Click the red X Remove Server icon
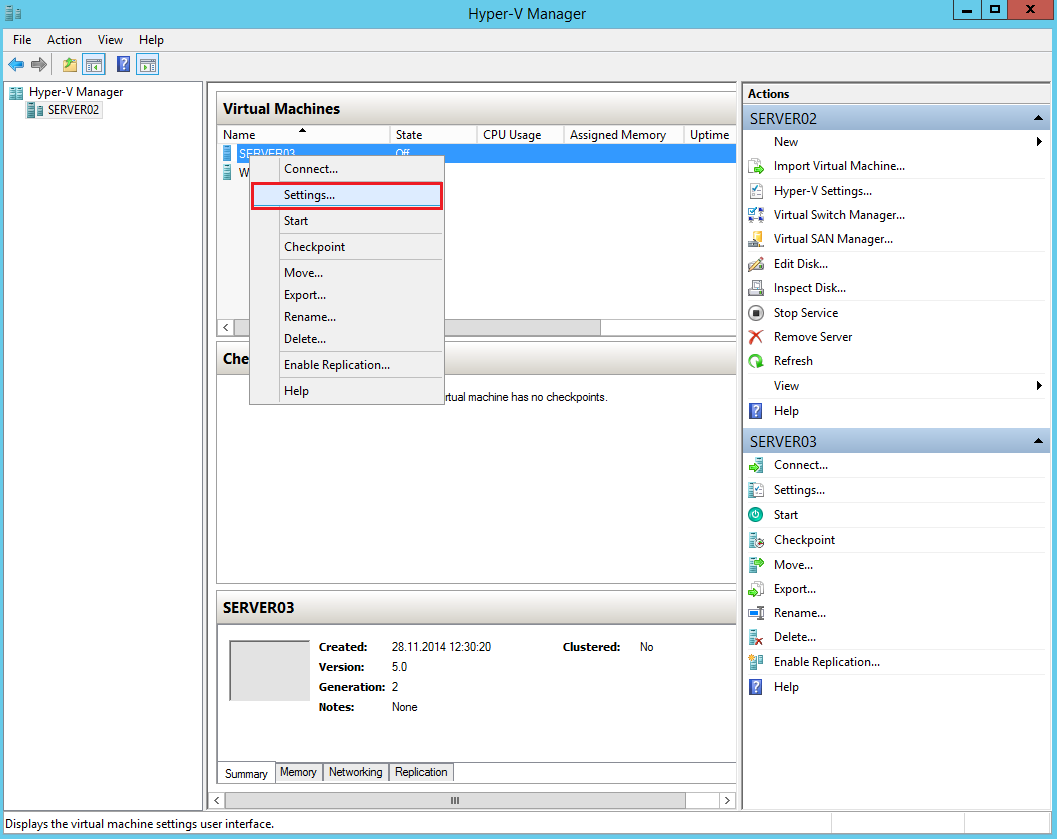 (756, 337)
